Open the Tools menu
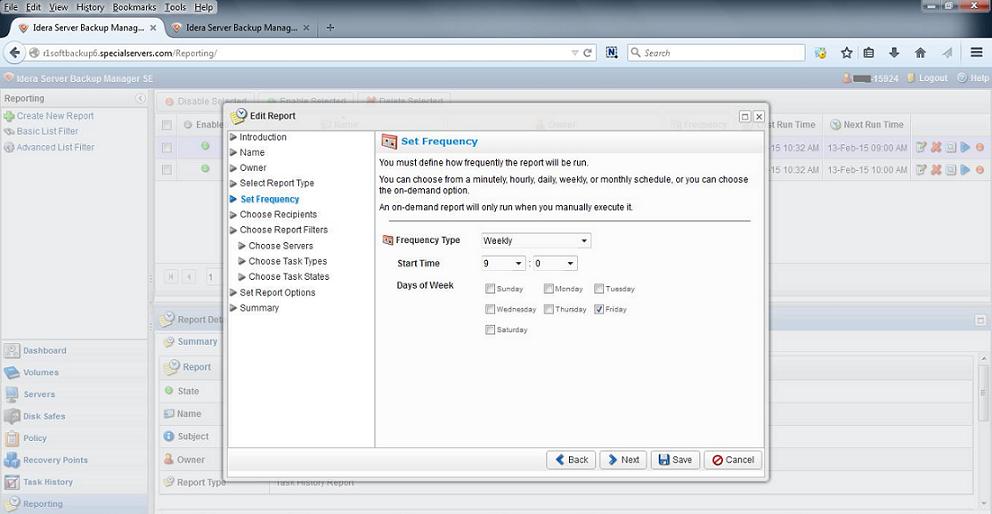 point(175,8)
